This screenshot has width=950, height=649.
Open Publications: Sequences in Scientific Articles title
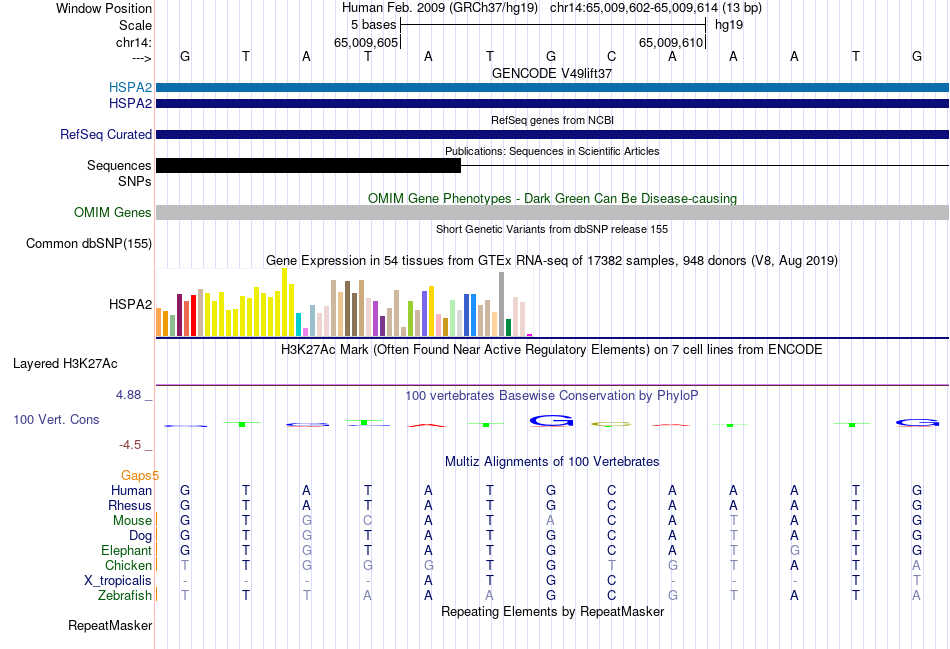click(552, 151)
